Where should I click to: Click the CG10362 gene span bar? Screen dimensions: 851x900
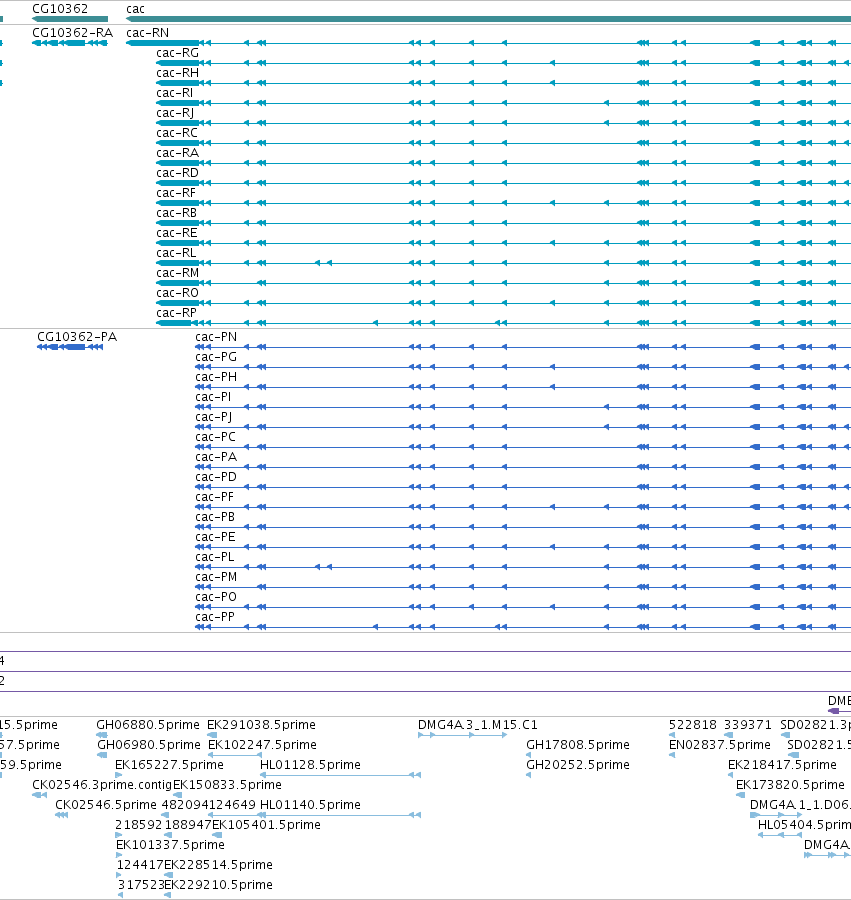(70, 19)
